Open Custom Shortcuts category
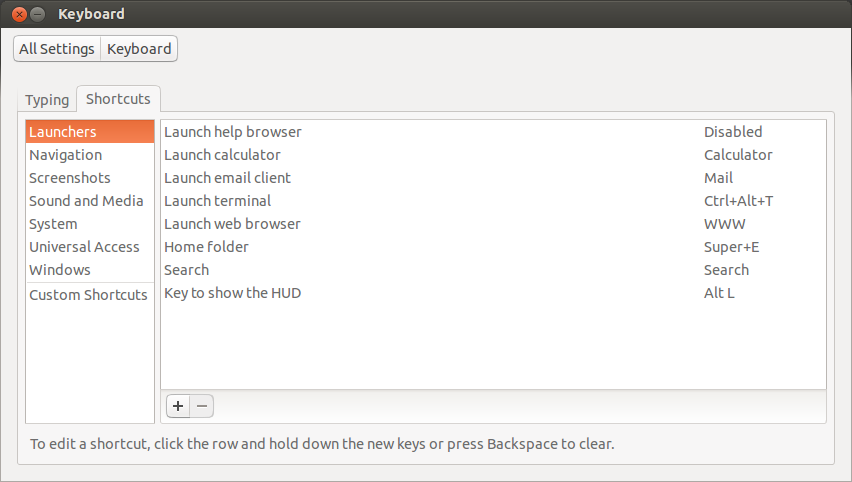 (x=88, y=295)
